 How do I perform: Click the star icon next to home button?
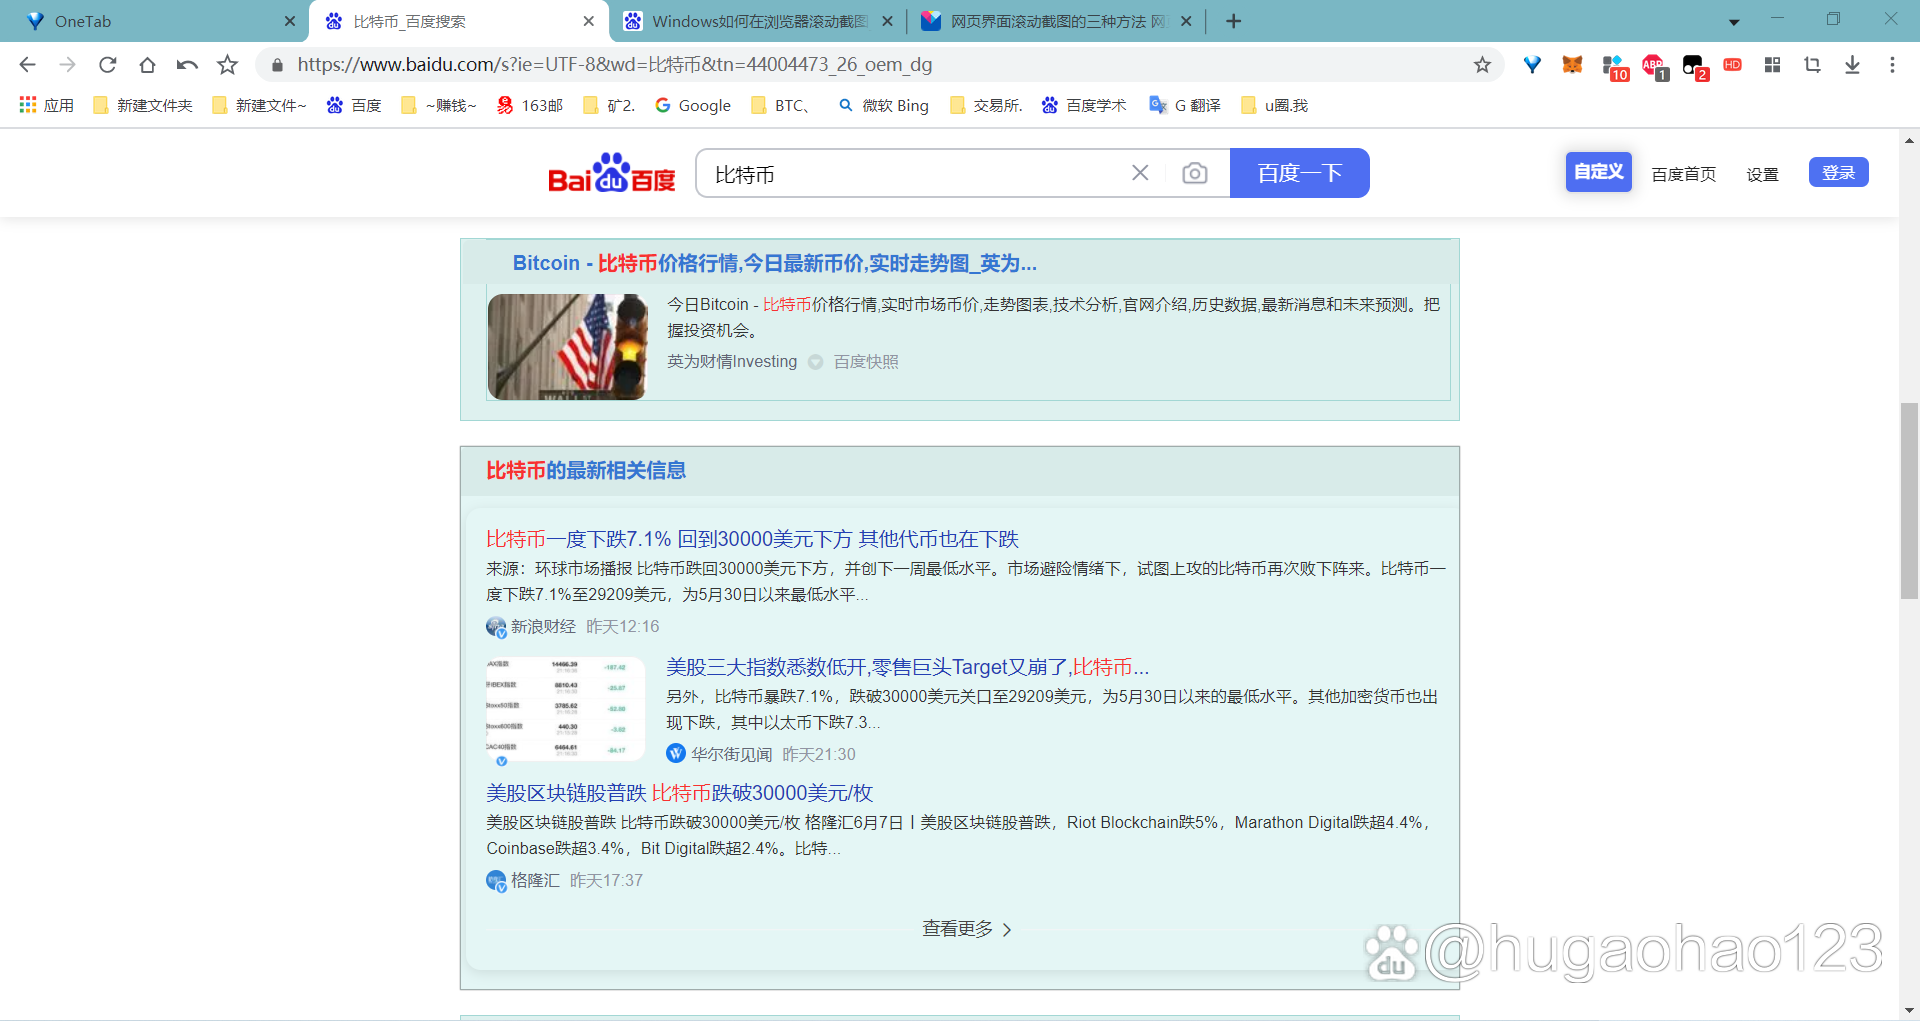pyautogui.click(x=228, y=65)
